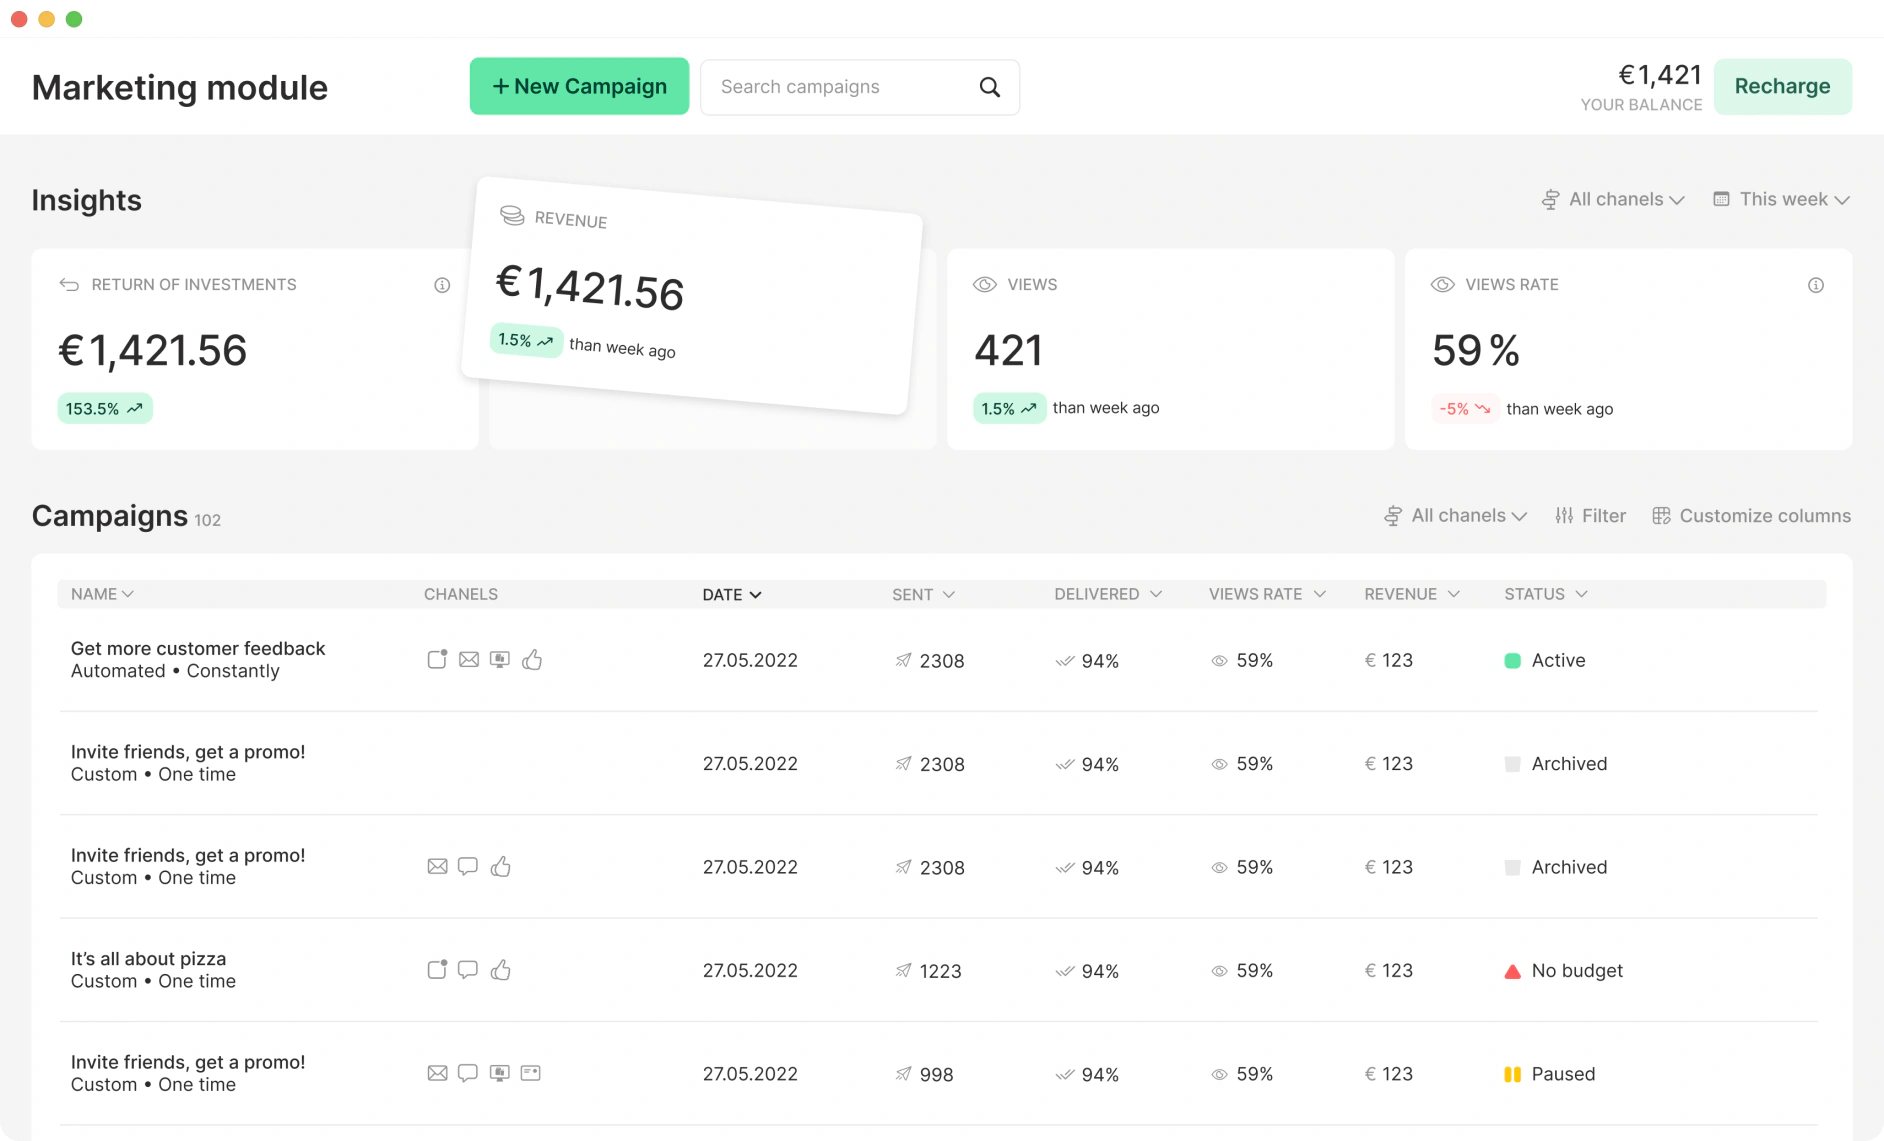Image resolution: width=1884 pixels, height=1141 pixels.
Task: Click thumbs-up channel icon in feedback campaign row
Action: [532, 660]
